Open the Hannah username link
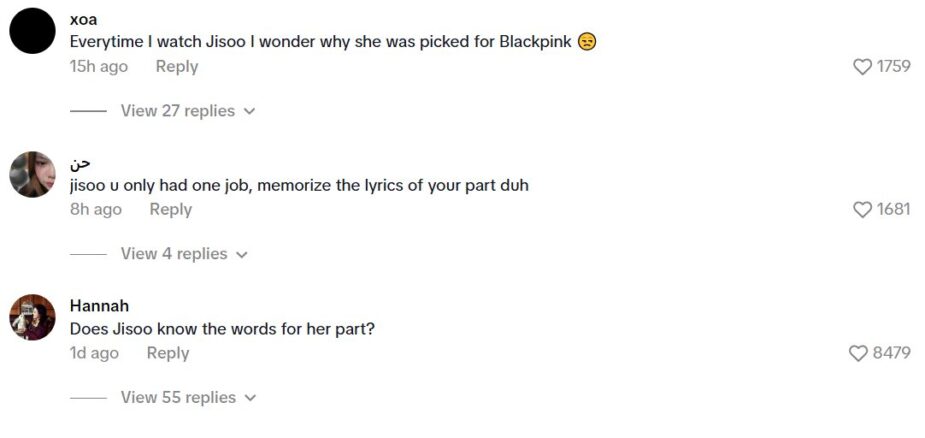This screenshot has width=925, height=438. click(x=99, y=306)
